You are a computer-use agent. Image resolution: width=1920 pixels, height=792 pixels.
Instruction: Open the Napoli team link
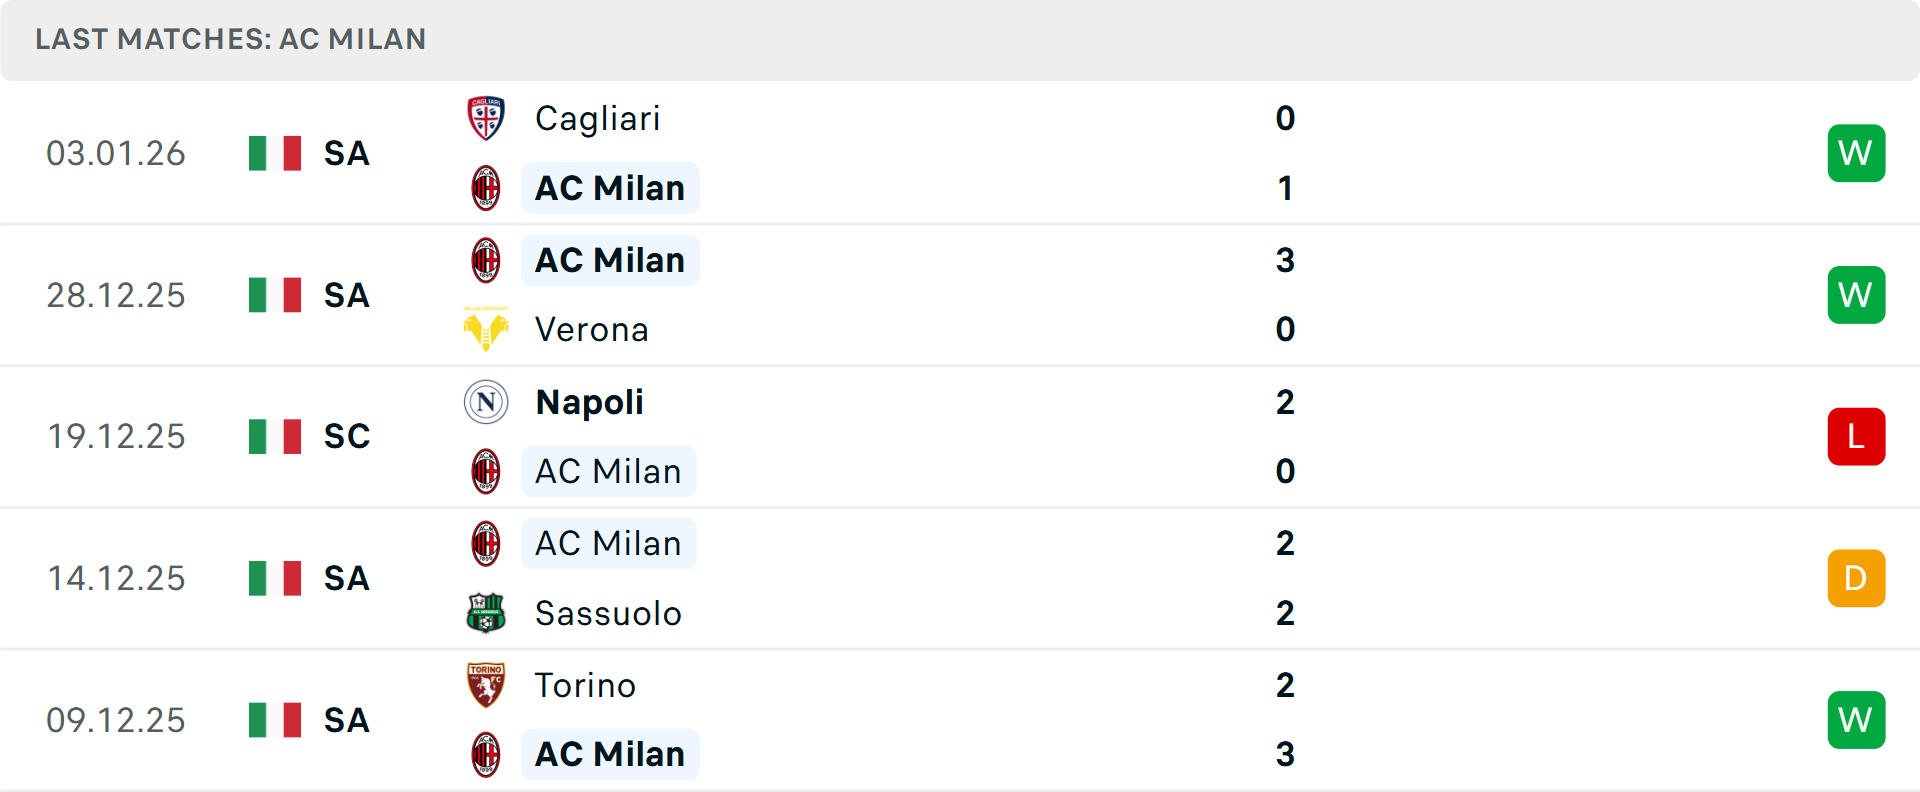pos(589,402)
